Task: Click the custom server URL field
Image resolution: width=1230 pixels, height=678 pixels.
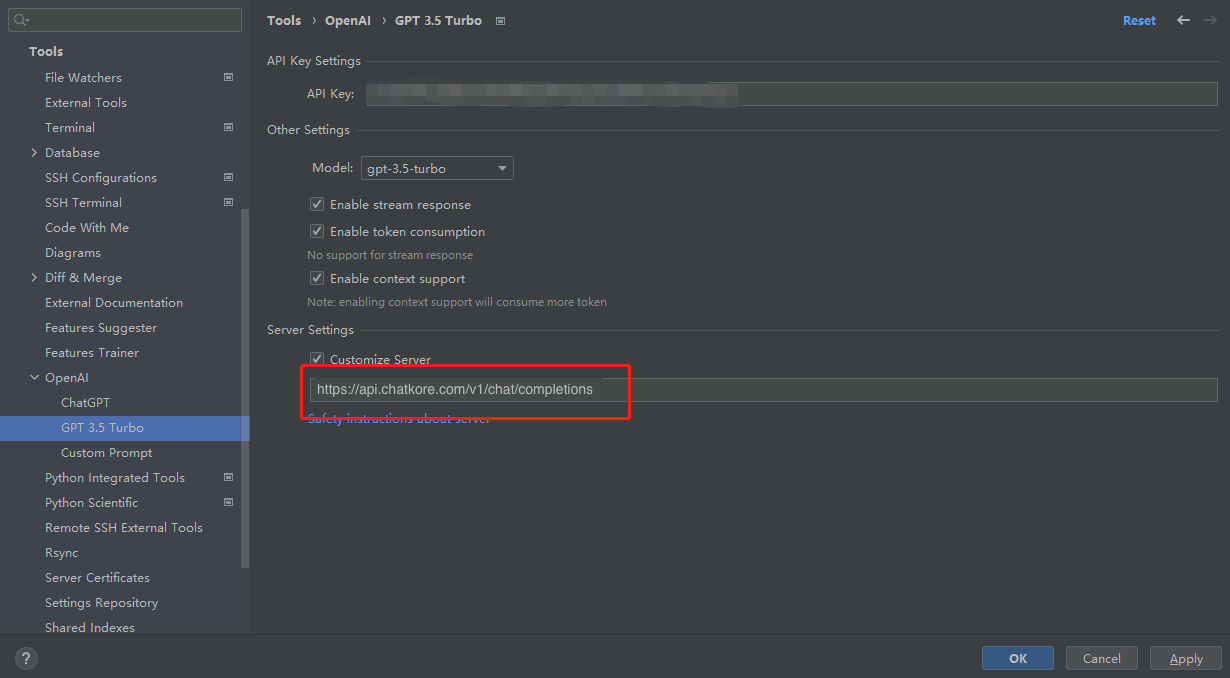Action: (x=762, y=389)
